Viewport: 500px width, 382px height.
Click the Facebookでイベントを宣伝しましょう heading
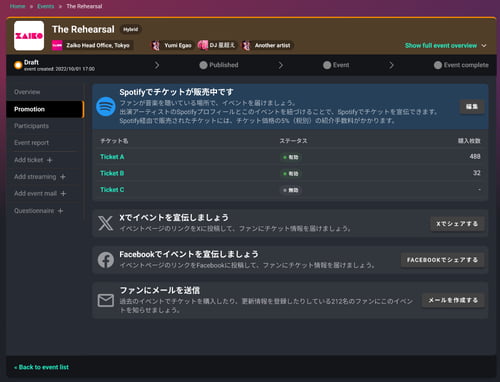(x=189, y=254)
